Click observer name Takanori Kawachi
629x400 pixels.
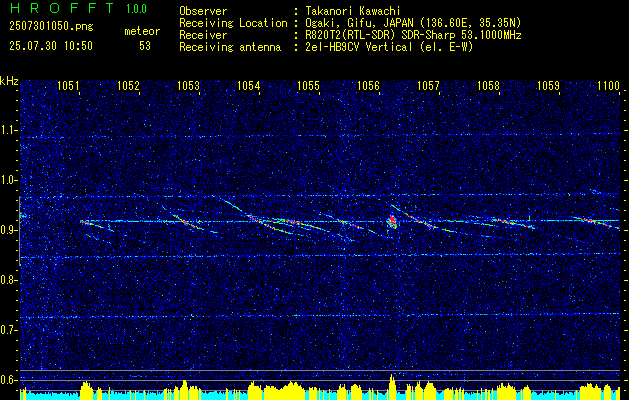pyautogui.click(x=351, y=11)
